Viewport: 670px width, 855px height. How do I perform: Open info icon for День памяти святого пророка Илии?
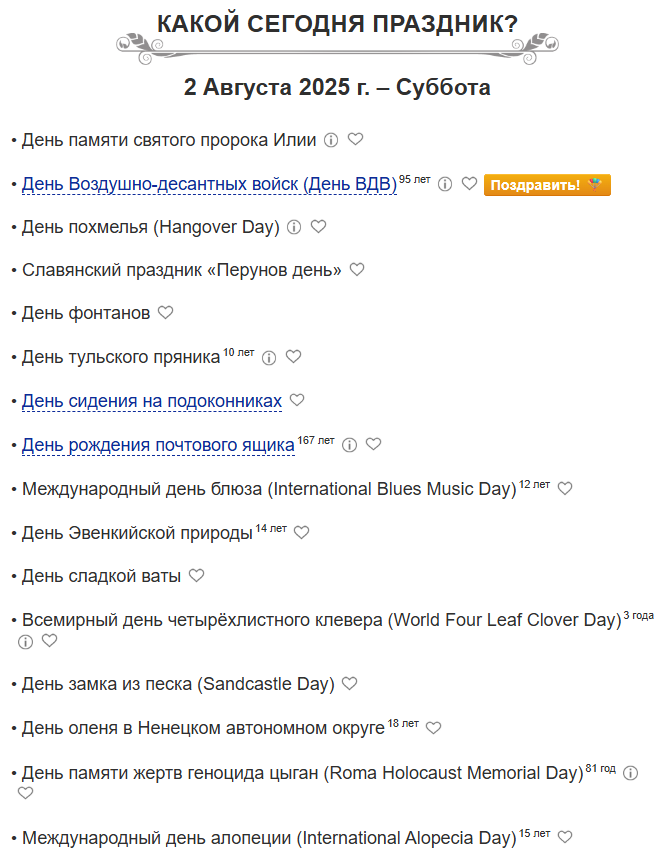tap(331, 140)
